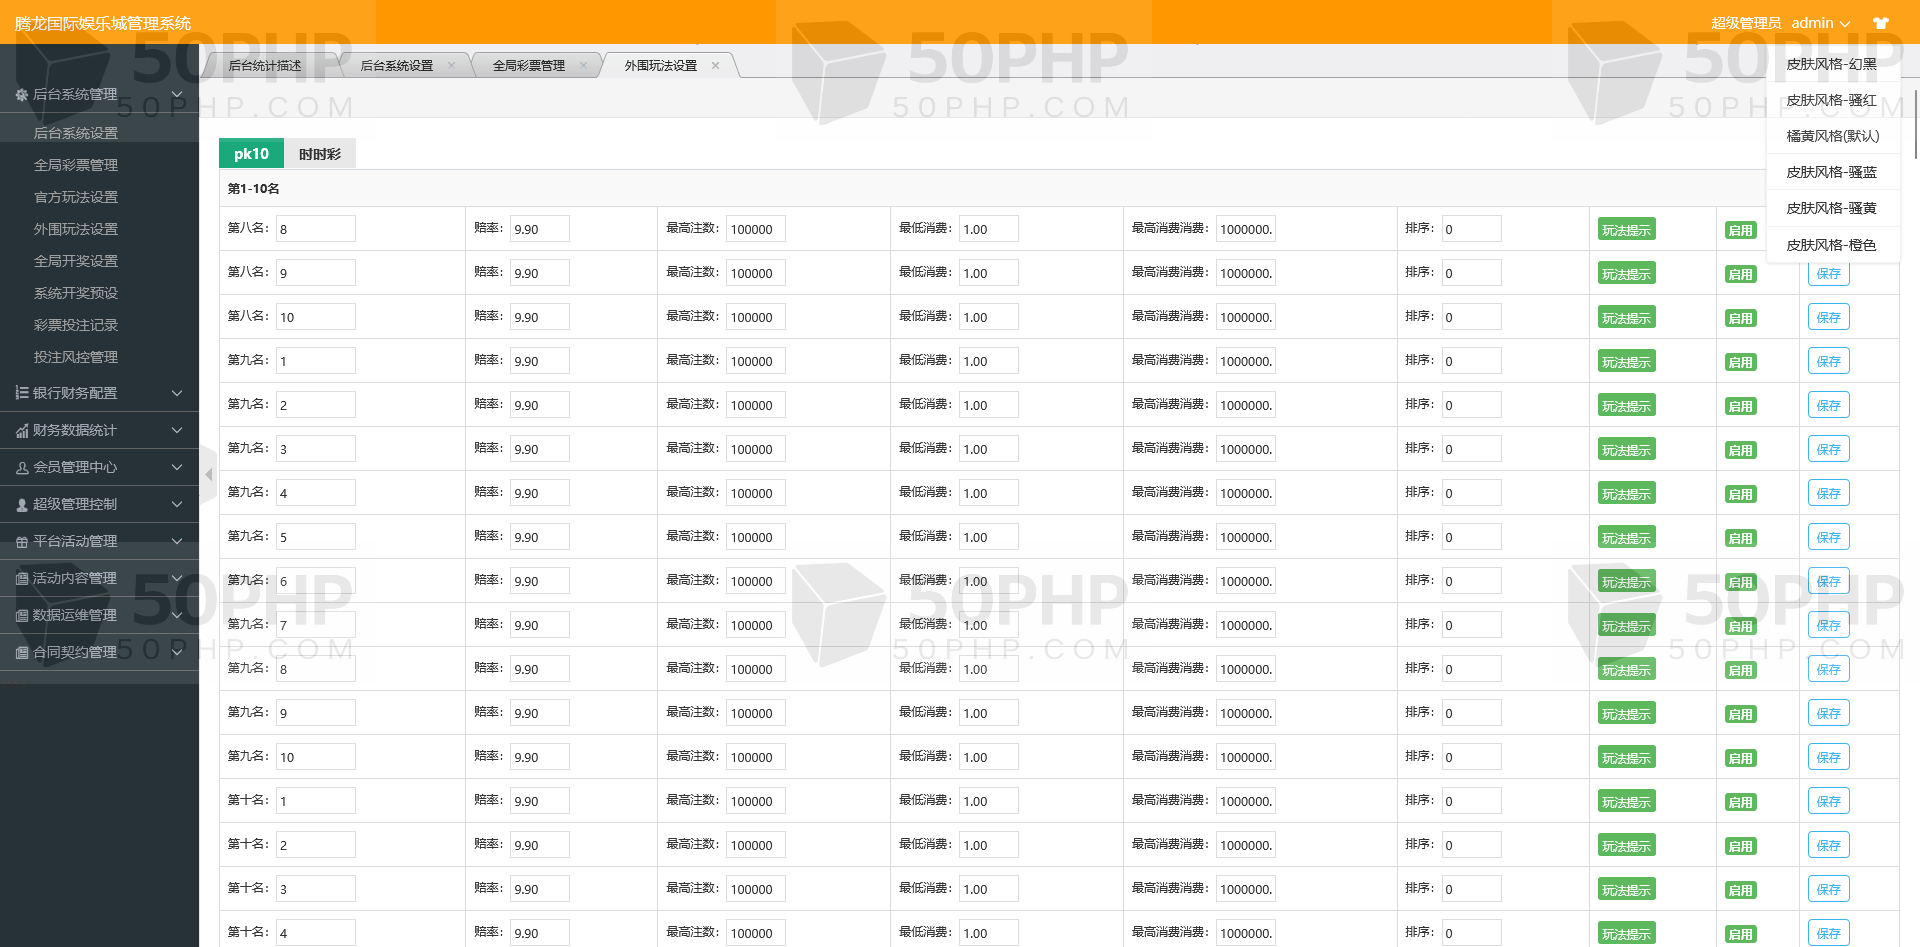Image resolution: width=1920 pixels, height=947 pixels.
Task: Click the user icon beside 会员管理中心
Action: (21, 468)
